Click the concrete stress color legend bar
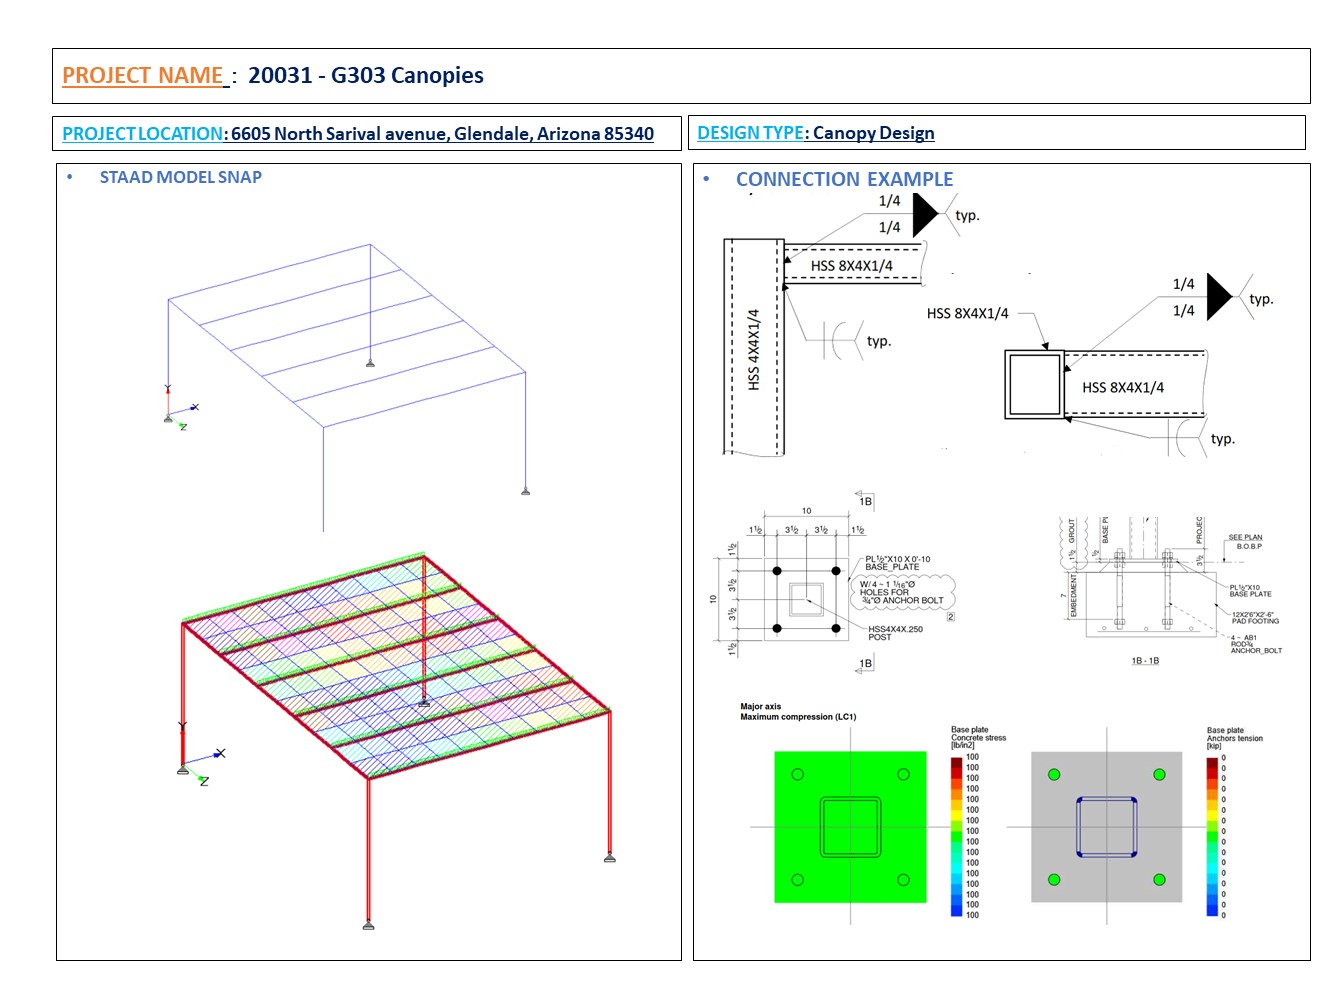This screenshot has width=1344, height=1008. (956, 836)
